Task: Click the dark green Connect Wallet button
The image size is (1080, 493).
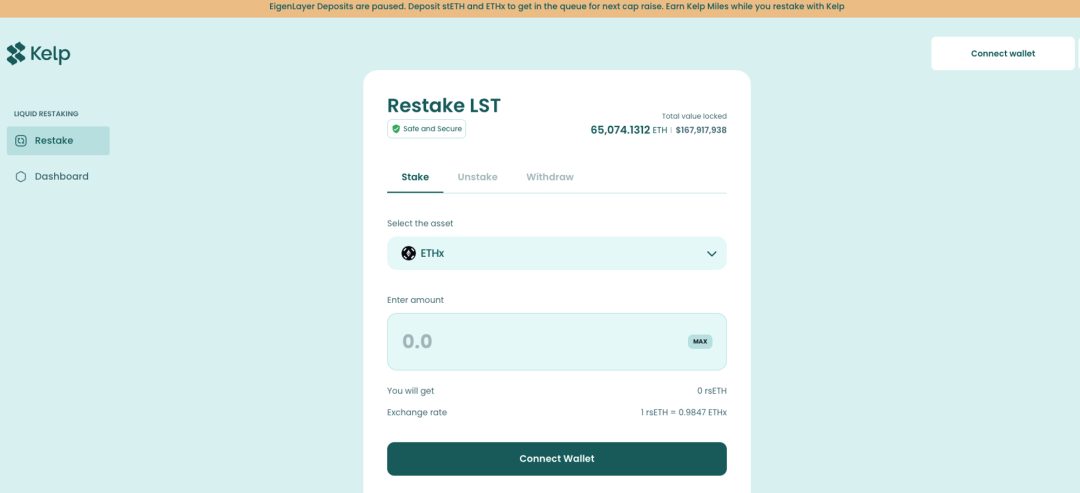Action: click(556, 459)
